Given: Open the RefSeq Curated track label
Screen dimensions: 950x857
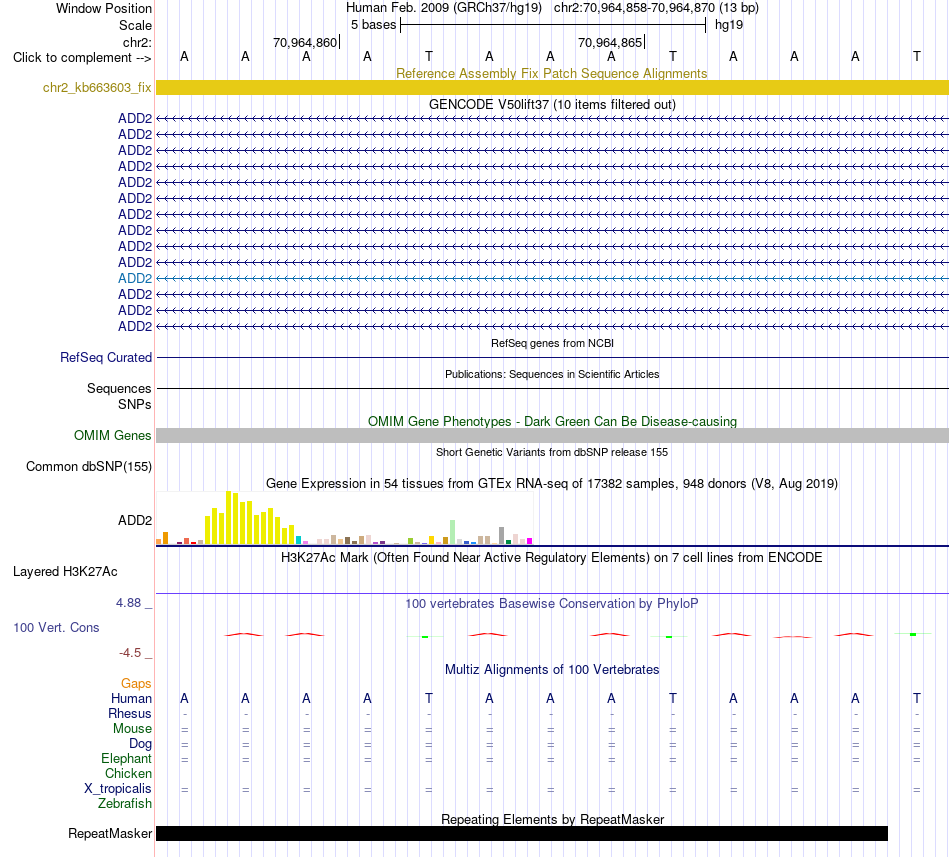Looking at the screenshot, I should point(106,357).
